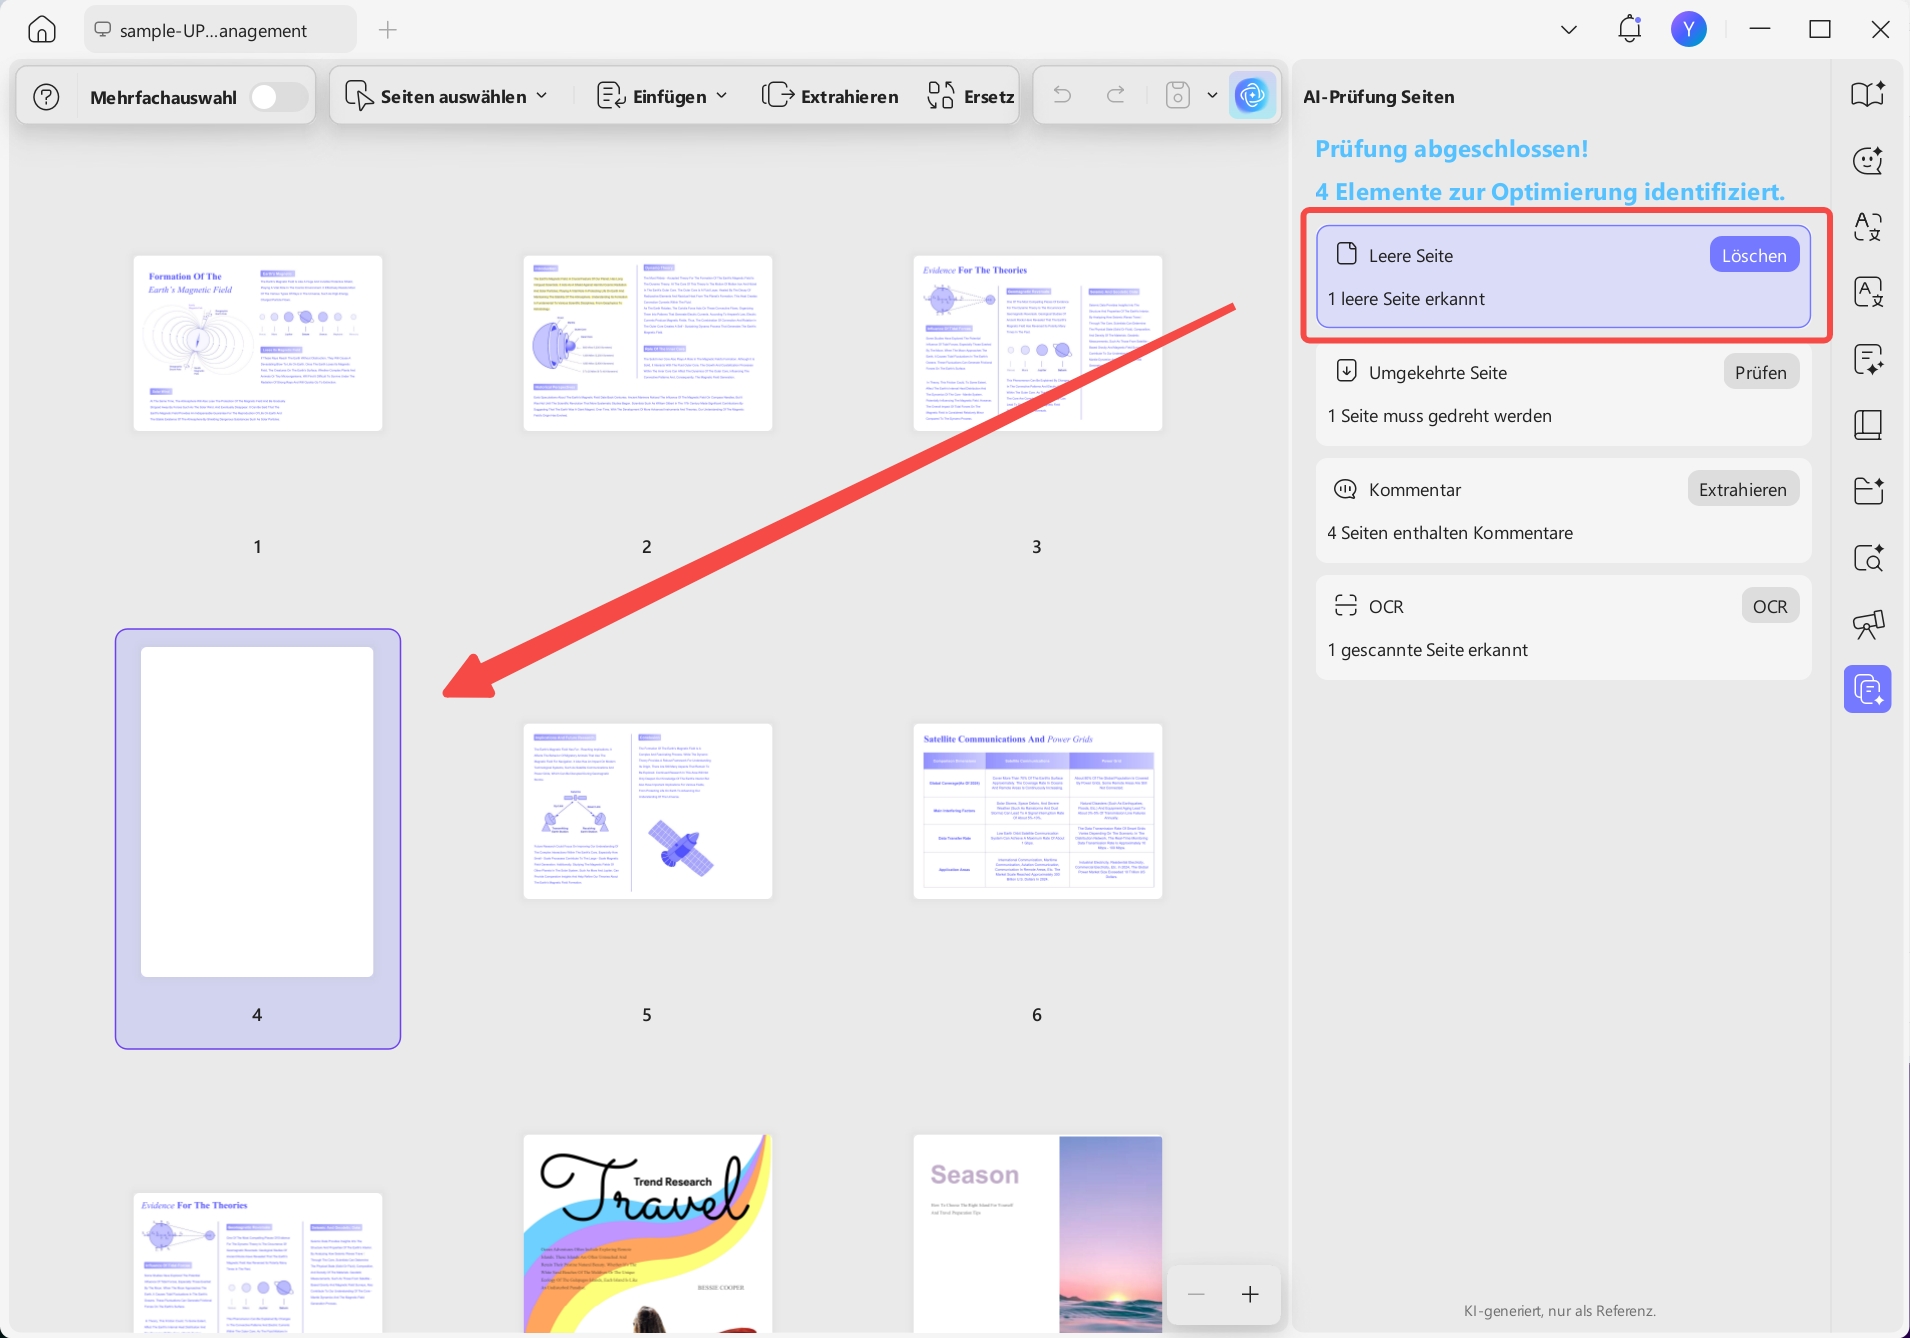The width and height of the screenshot is (1910, 1338).
Task: Zoom out thumbnails with minus
Action: 1196,1294
